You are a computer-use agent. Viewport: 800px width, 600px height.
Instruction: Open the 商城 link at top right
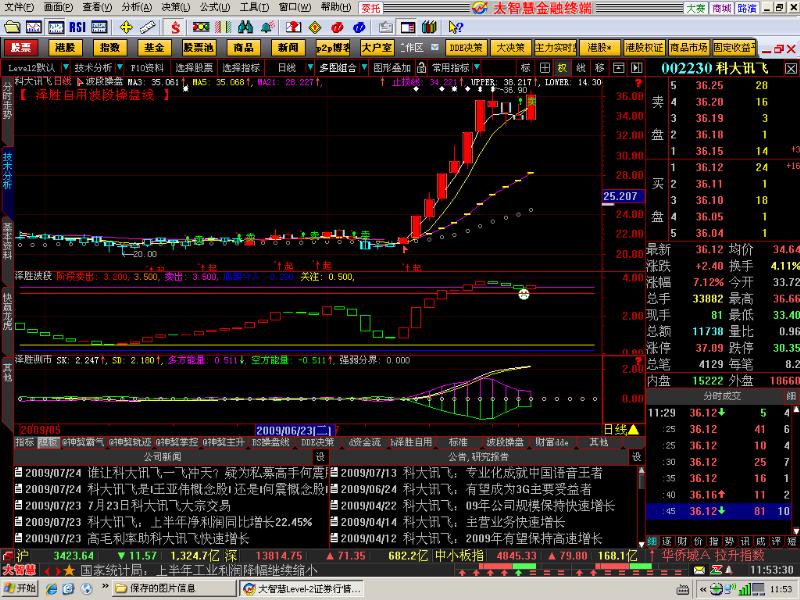click(x=721, y=8)
